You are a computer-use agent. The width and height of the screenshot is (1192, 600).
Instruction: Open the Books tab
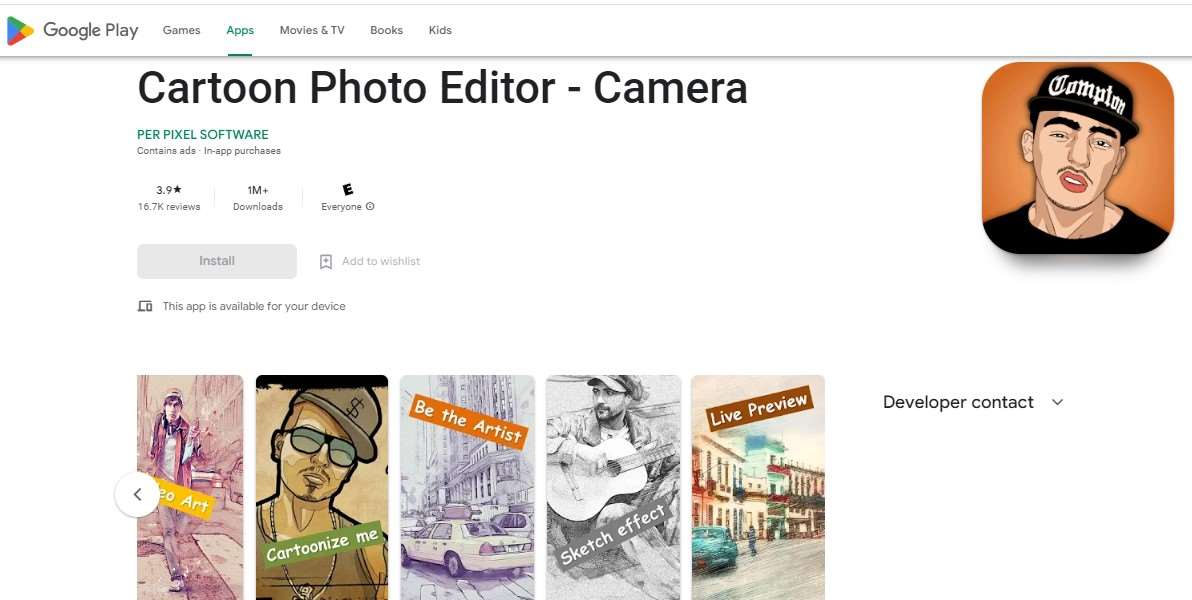coord(386,30)
